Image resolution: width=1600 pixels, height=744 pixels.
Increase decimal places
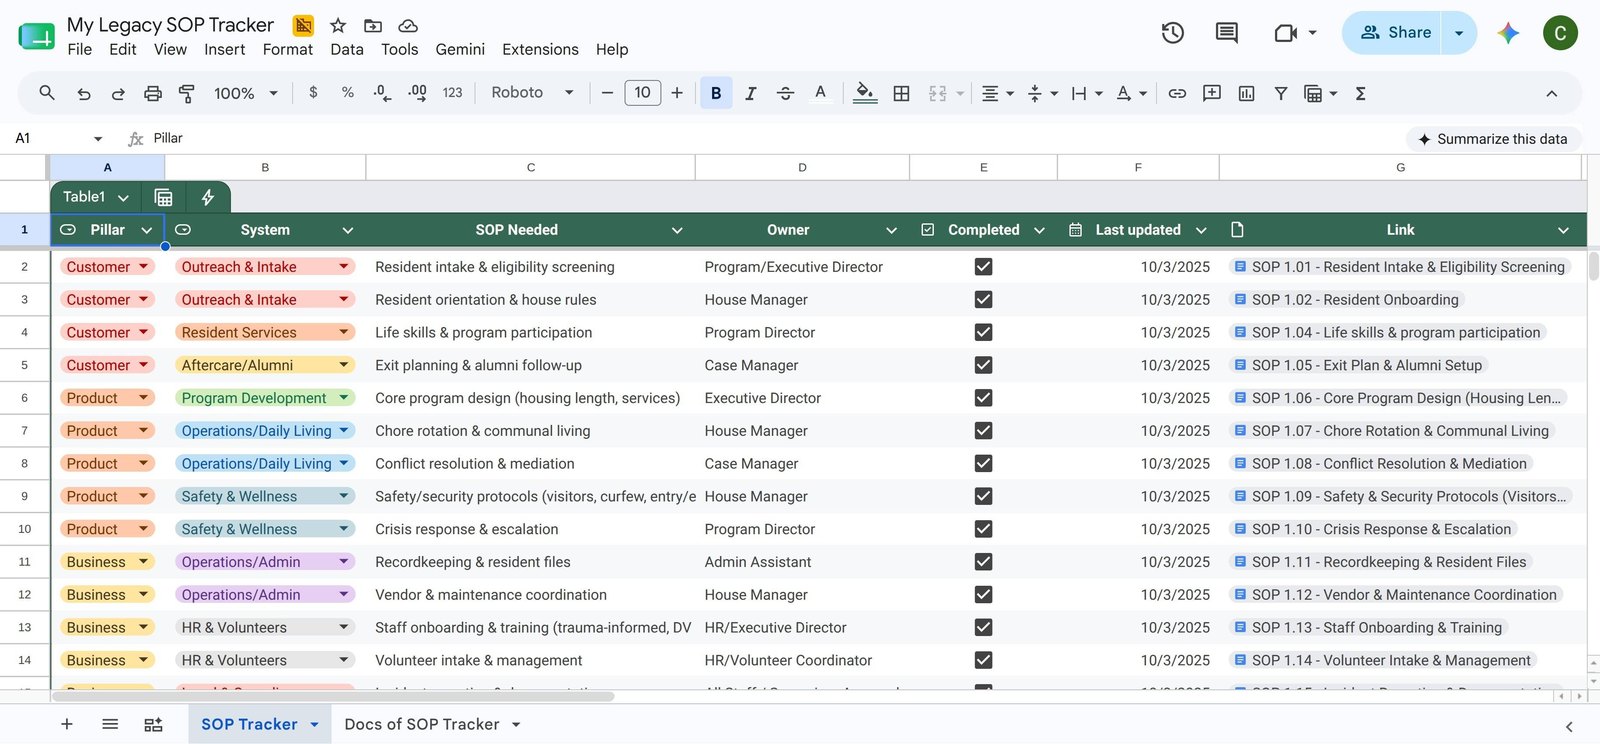417,93
